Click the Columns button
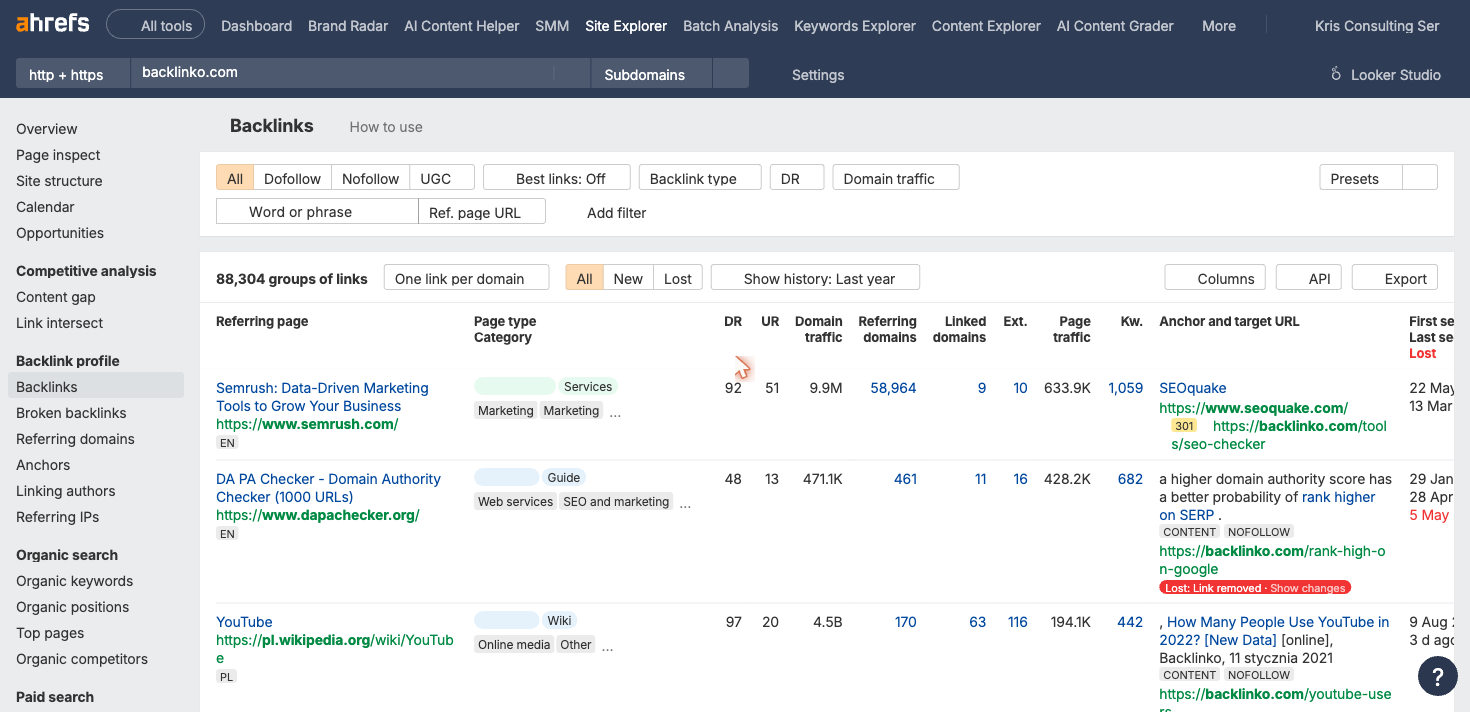Screen dimensions: 1470x712 tap(1216, 278)
